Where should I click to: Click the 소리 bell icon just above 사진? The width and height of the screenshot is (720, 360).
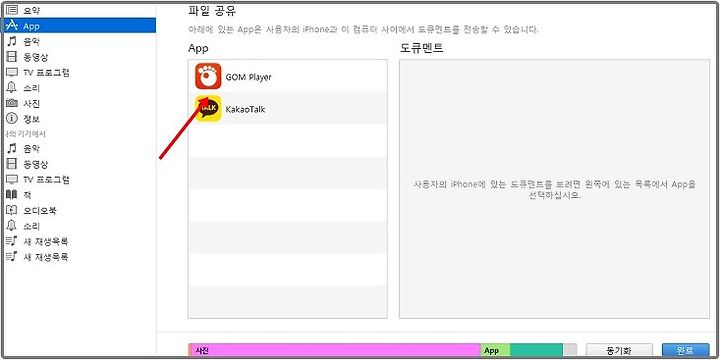pyautogui.click(x=11, y=88)
